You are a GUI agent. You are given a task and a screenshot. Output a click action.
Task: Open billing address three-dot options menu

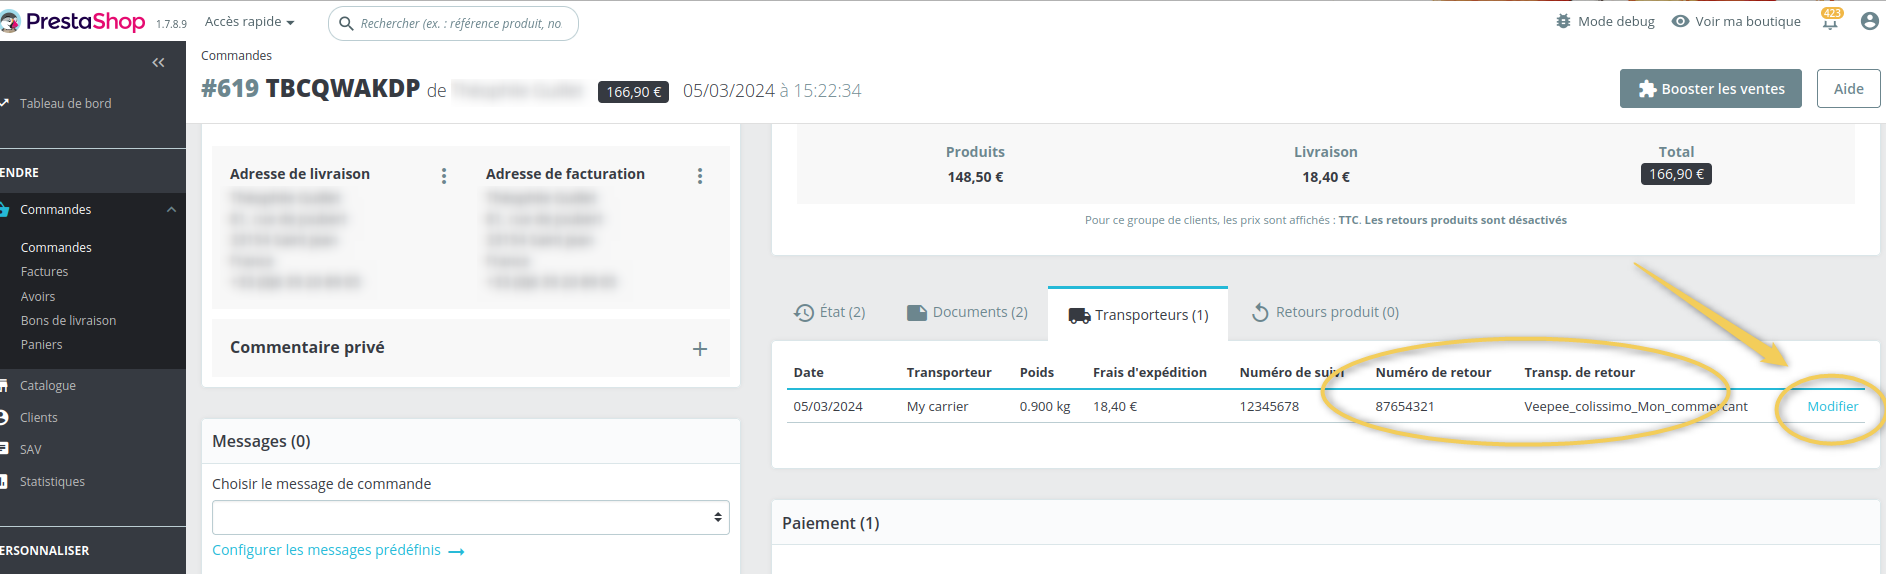coord(700,176)
